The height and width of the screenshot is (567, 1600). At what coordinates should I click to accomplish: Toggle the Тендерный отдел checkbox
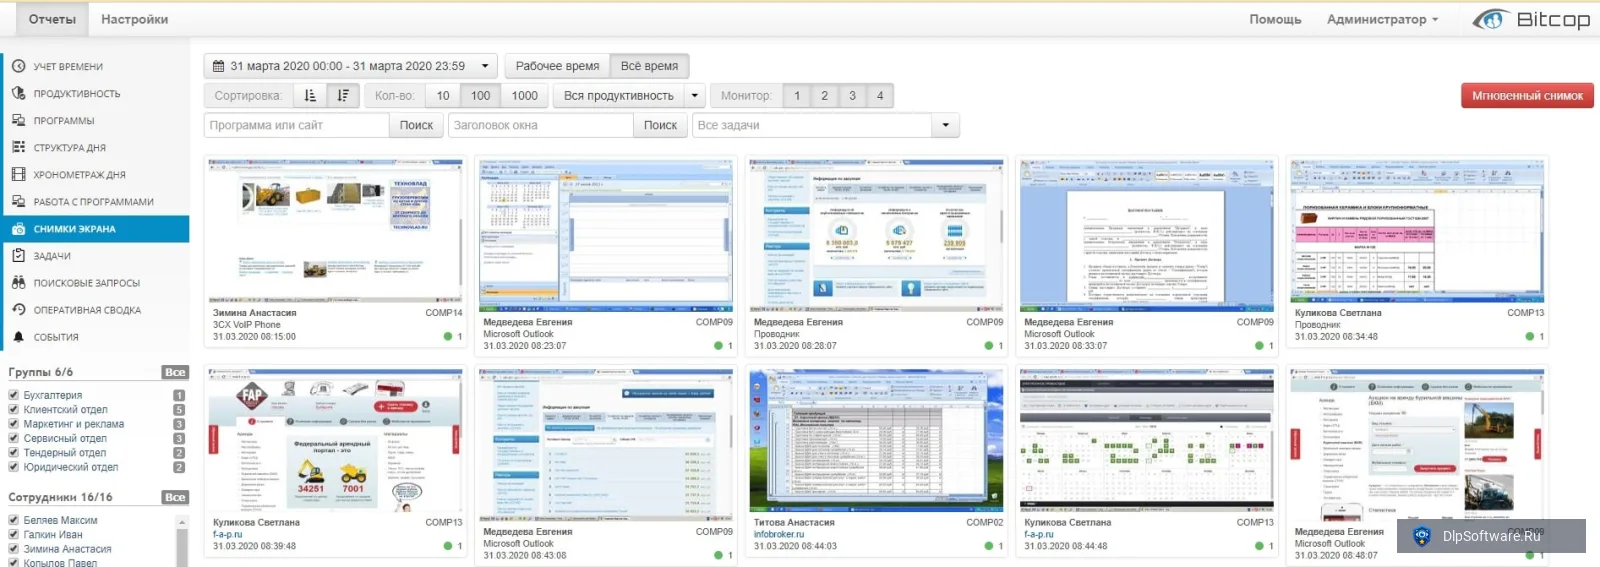coord(14,453)
